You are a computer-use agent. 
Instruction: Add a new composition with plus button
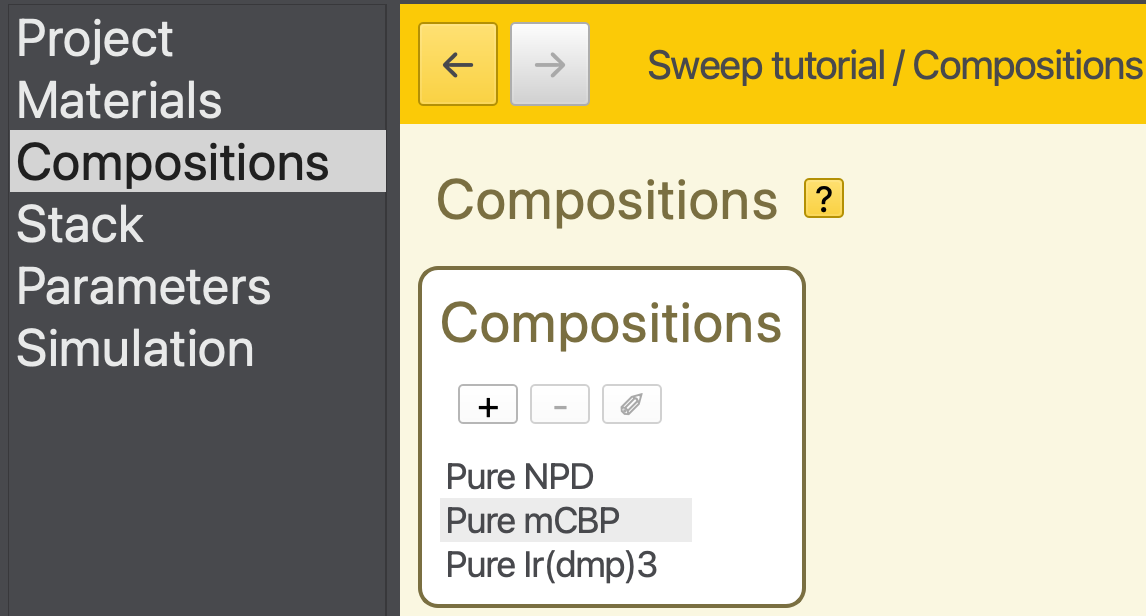(x=488, y=405)
